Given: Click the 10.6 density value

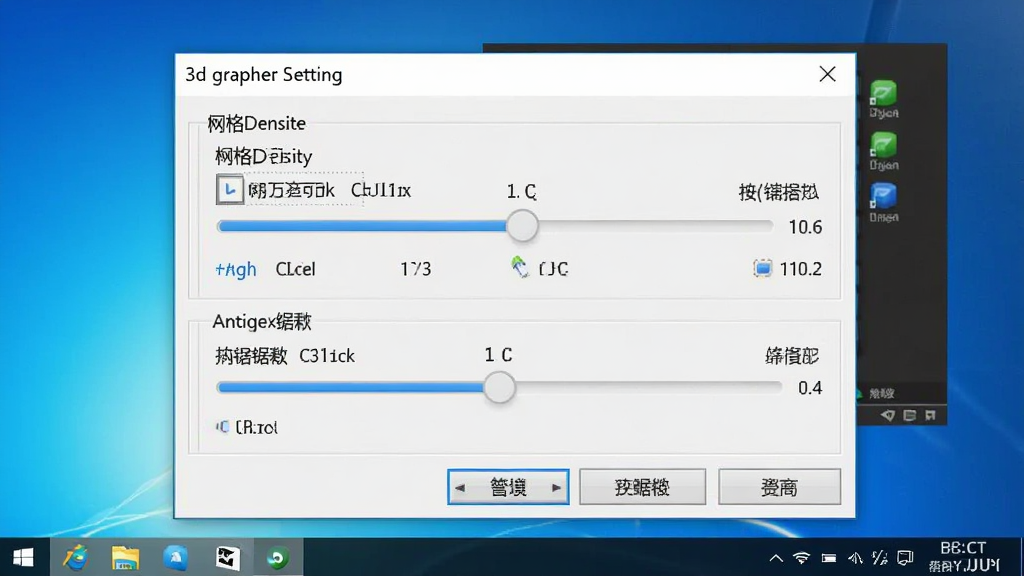Looking at the screenshot, I should pos(805,227).
